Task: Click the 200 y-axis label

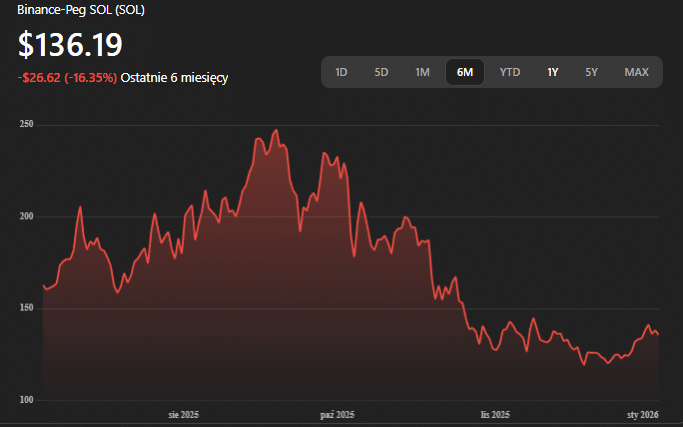Action: [26, 216]
